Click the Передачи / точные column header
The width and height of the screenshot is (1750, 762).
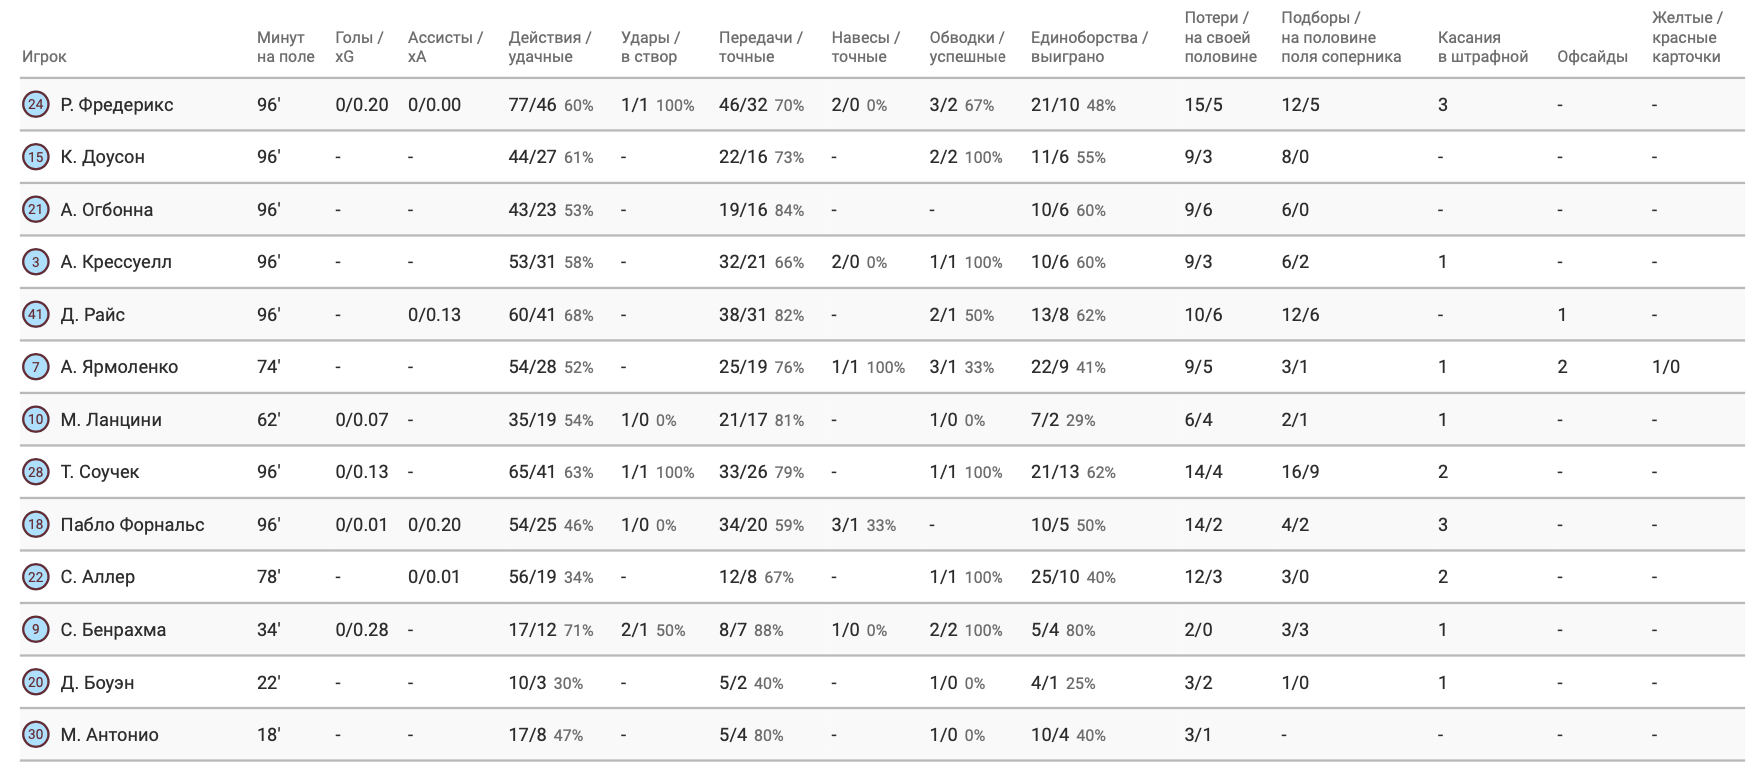760,47
